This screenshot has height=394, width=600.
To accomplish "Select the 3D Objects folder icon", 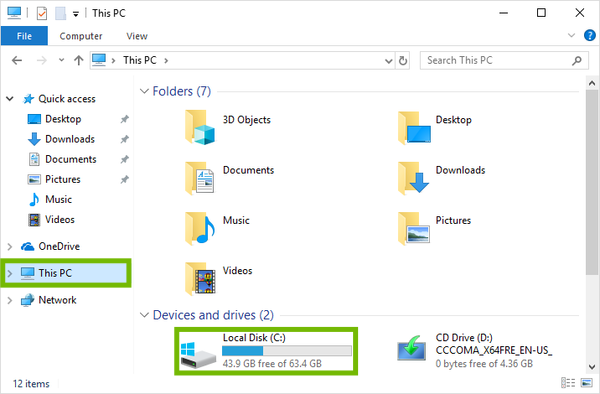I will click(200, 127).
